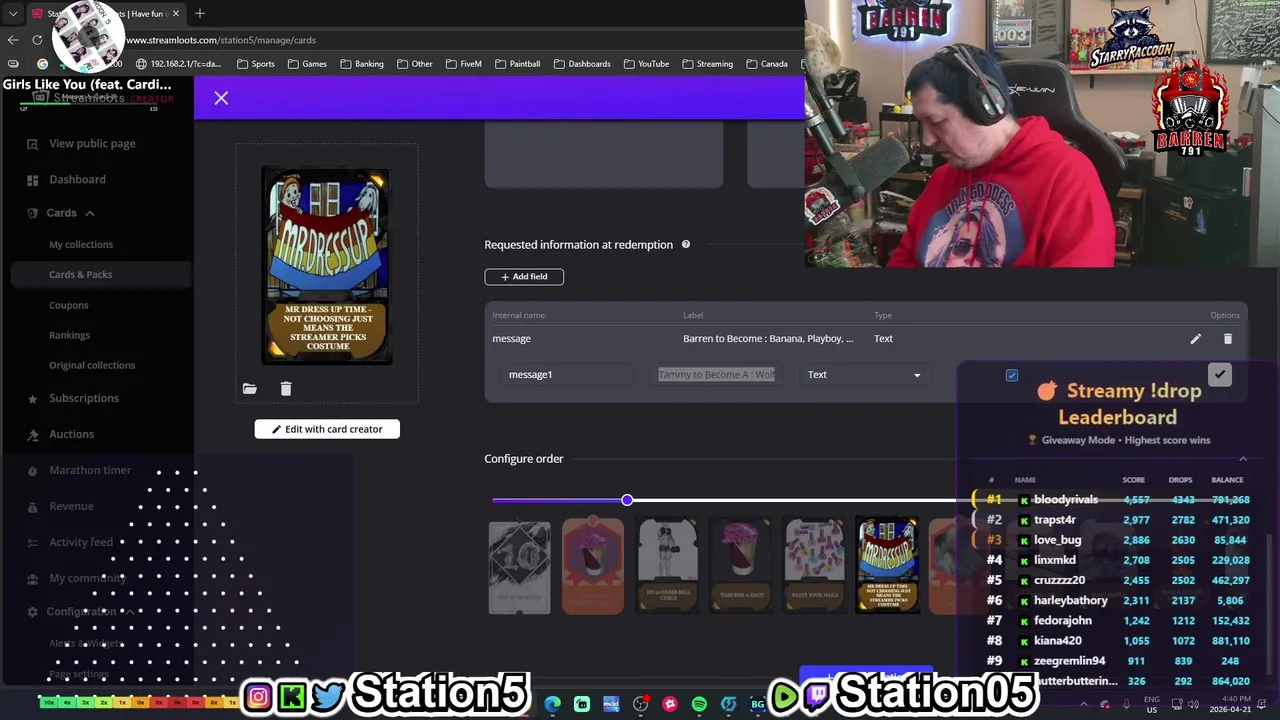Open Microsoft Edge from the taskbar
Screen dimensions: 1280x720
[x=553, y=704]
